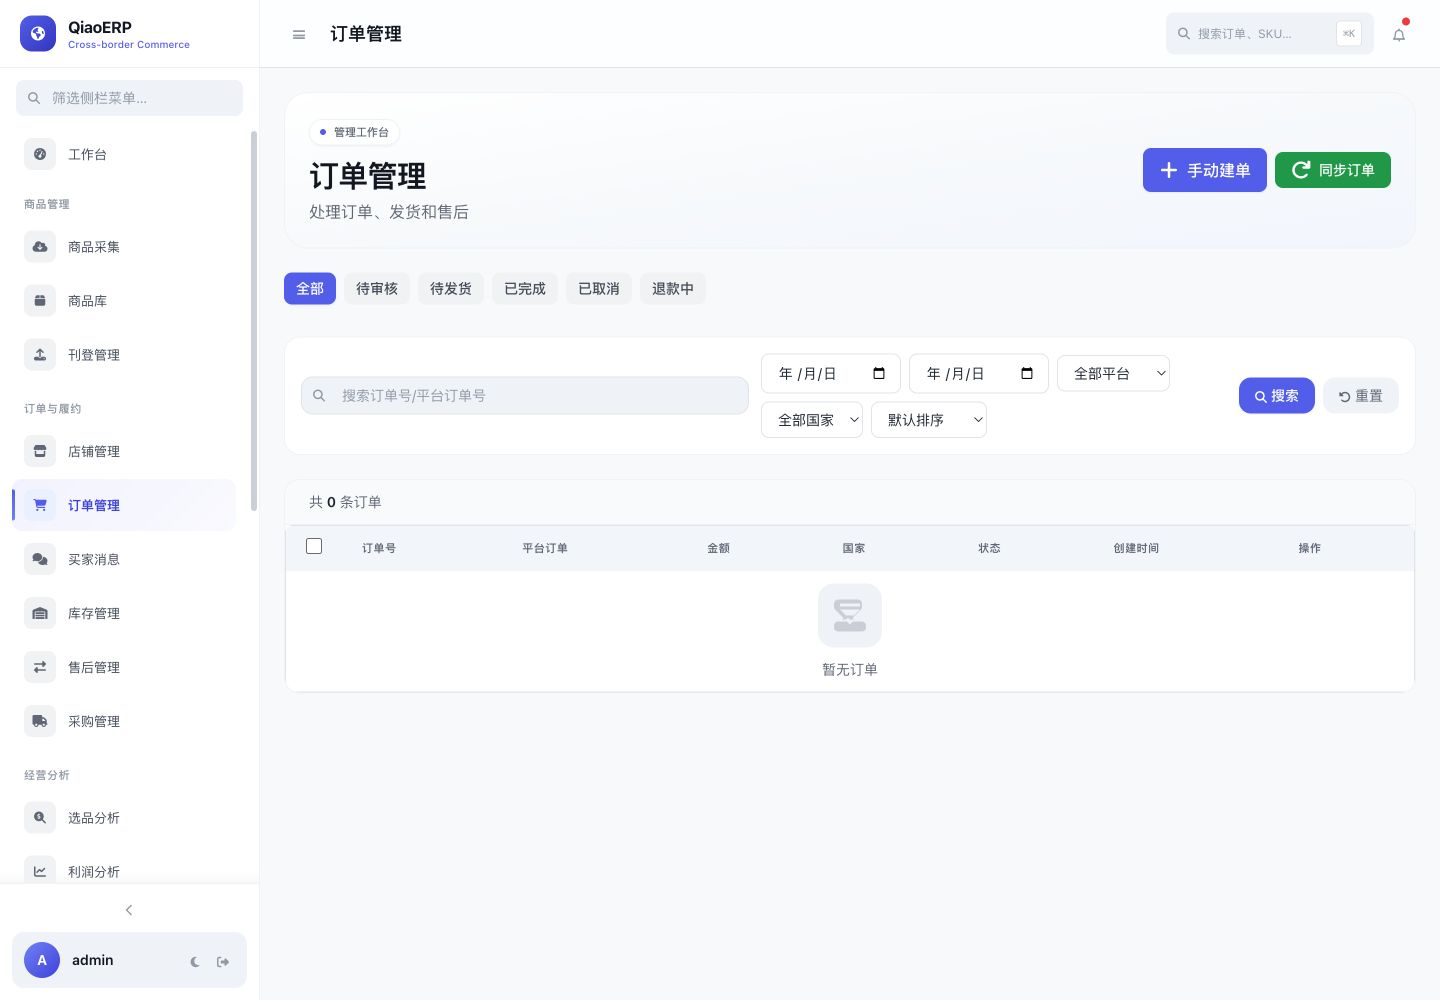The image size is (1440, 1000).
Task: Click the 共 0 条订单 count text
Action: tap(345, 502)
